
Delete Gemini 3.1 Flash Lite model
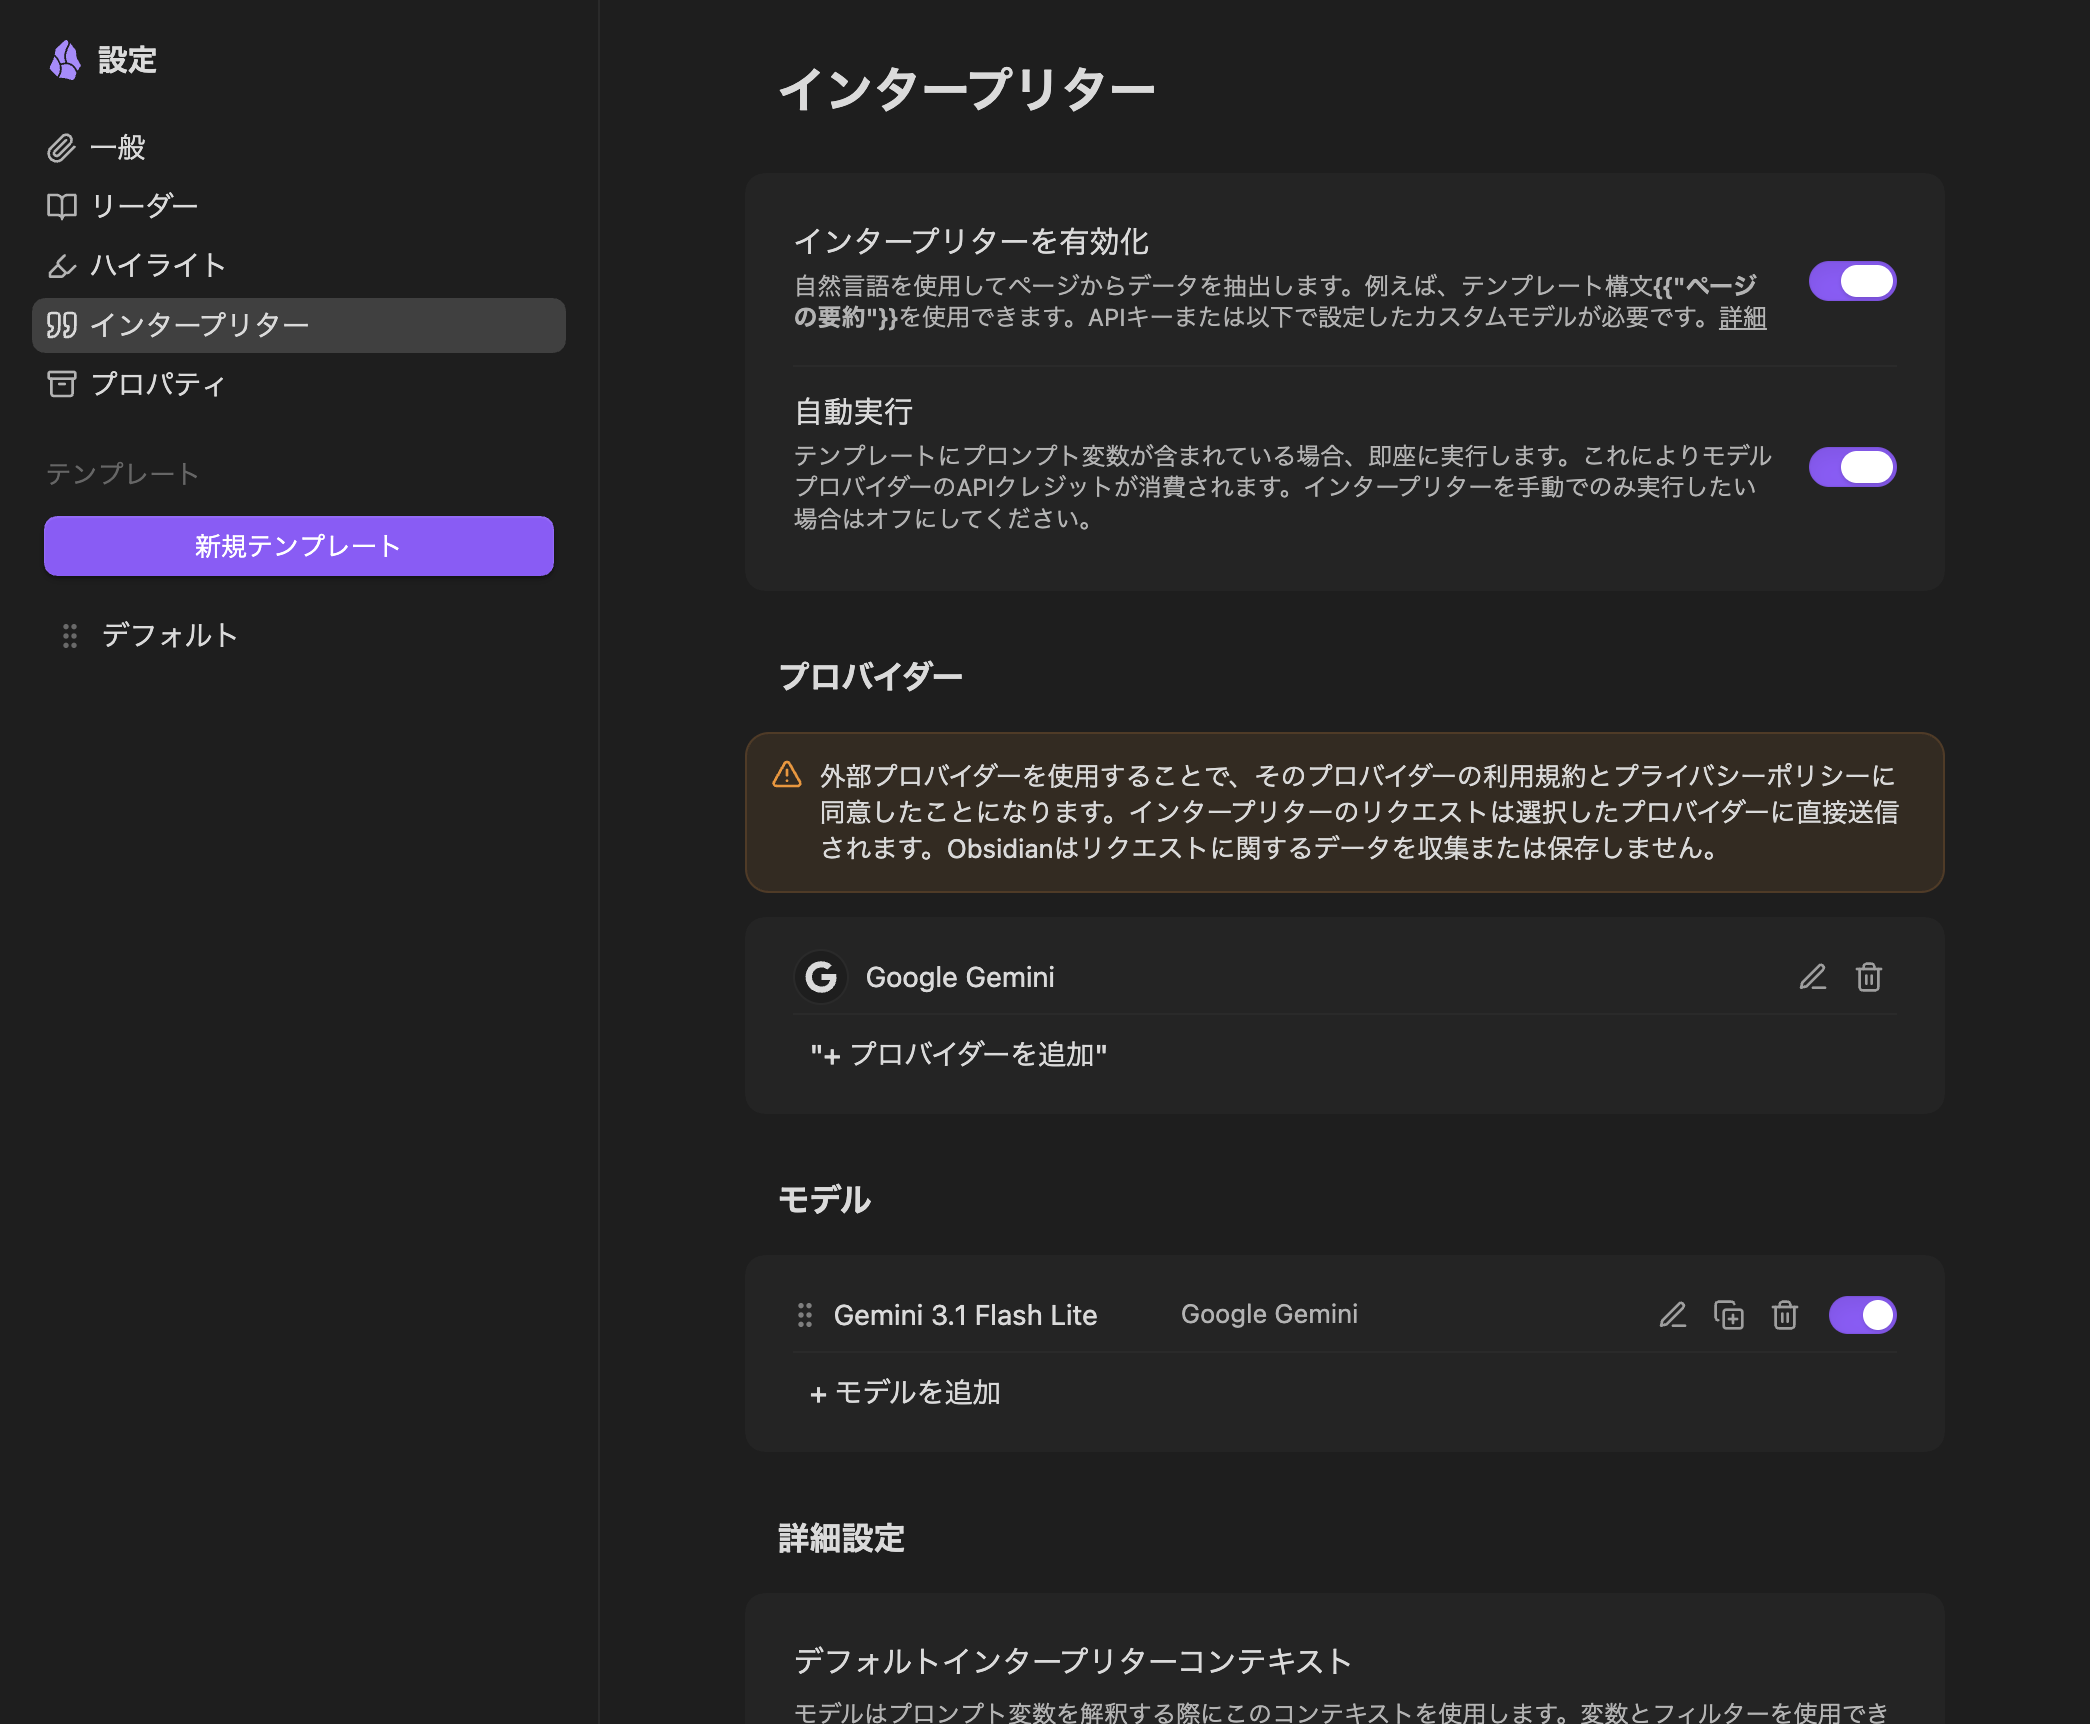[x=1785, y=1315]
